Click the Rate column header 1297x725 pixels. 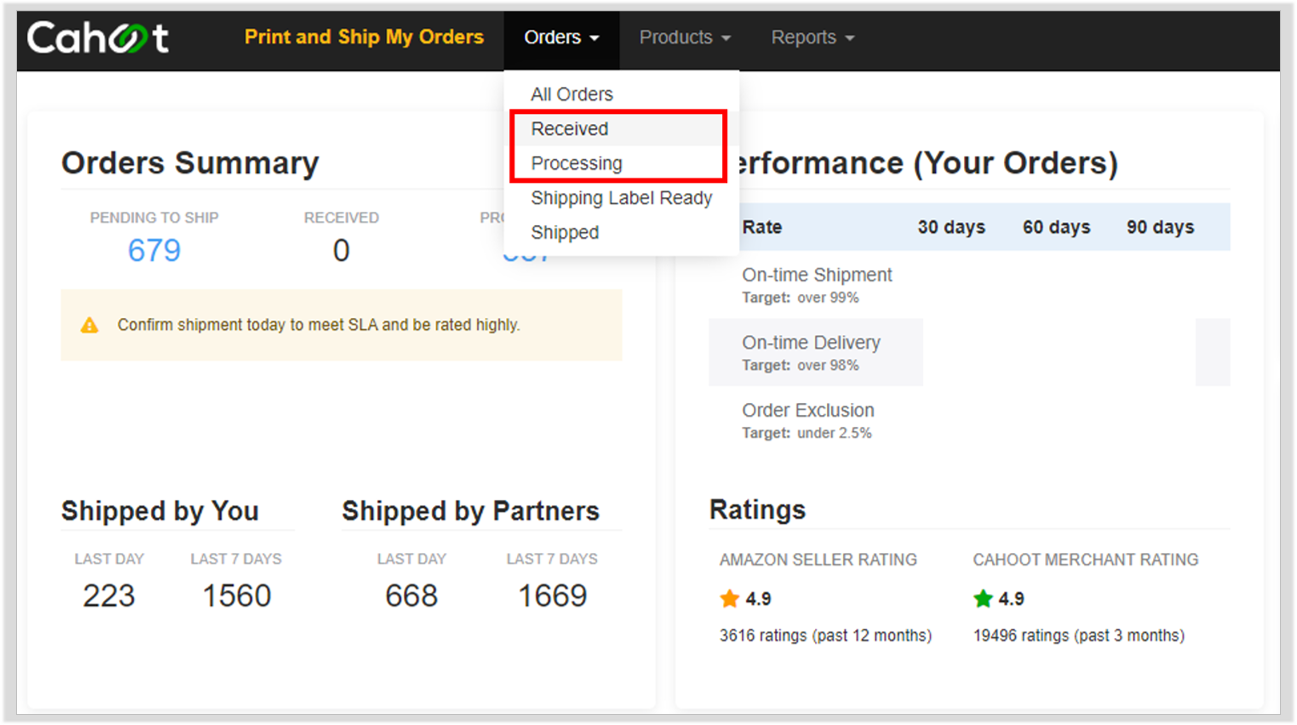click(x=762, y=227)
